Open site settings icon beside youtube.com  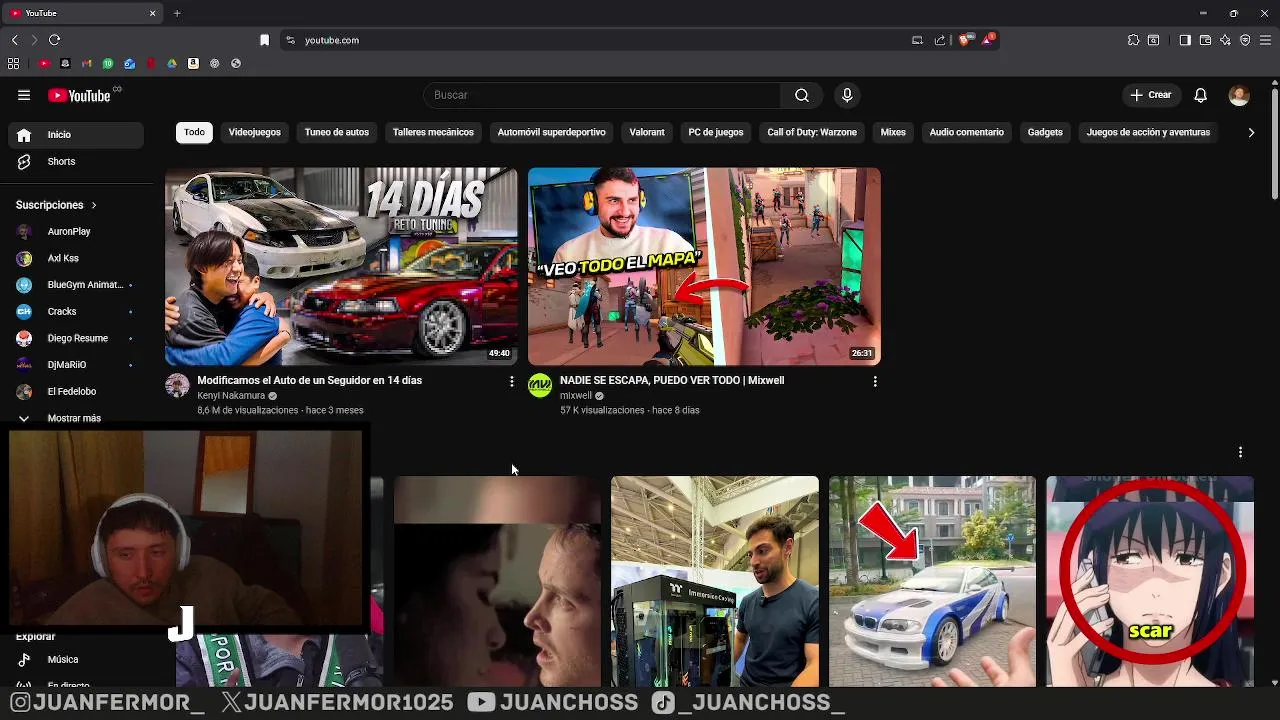point(290,40)
